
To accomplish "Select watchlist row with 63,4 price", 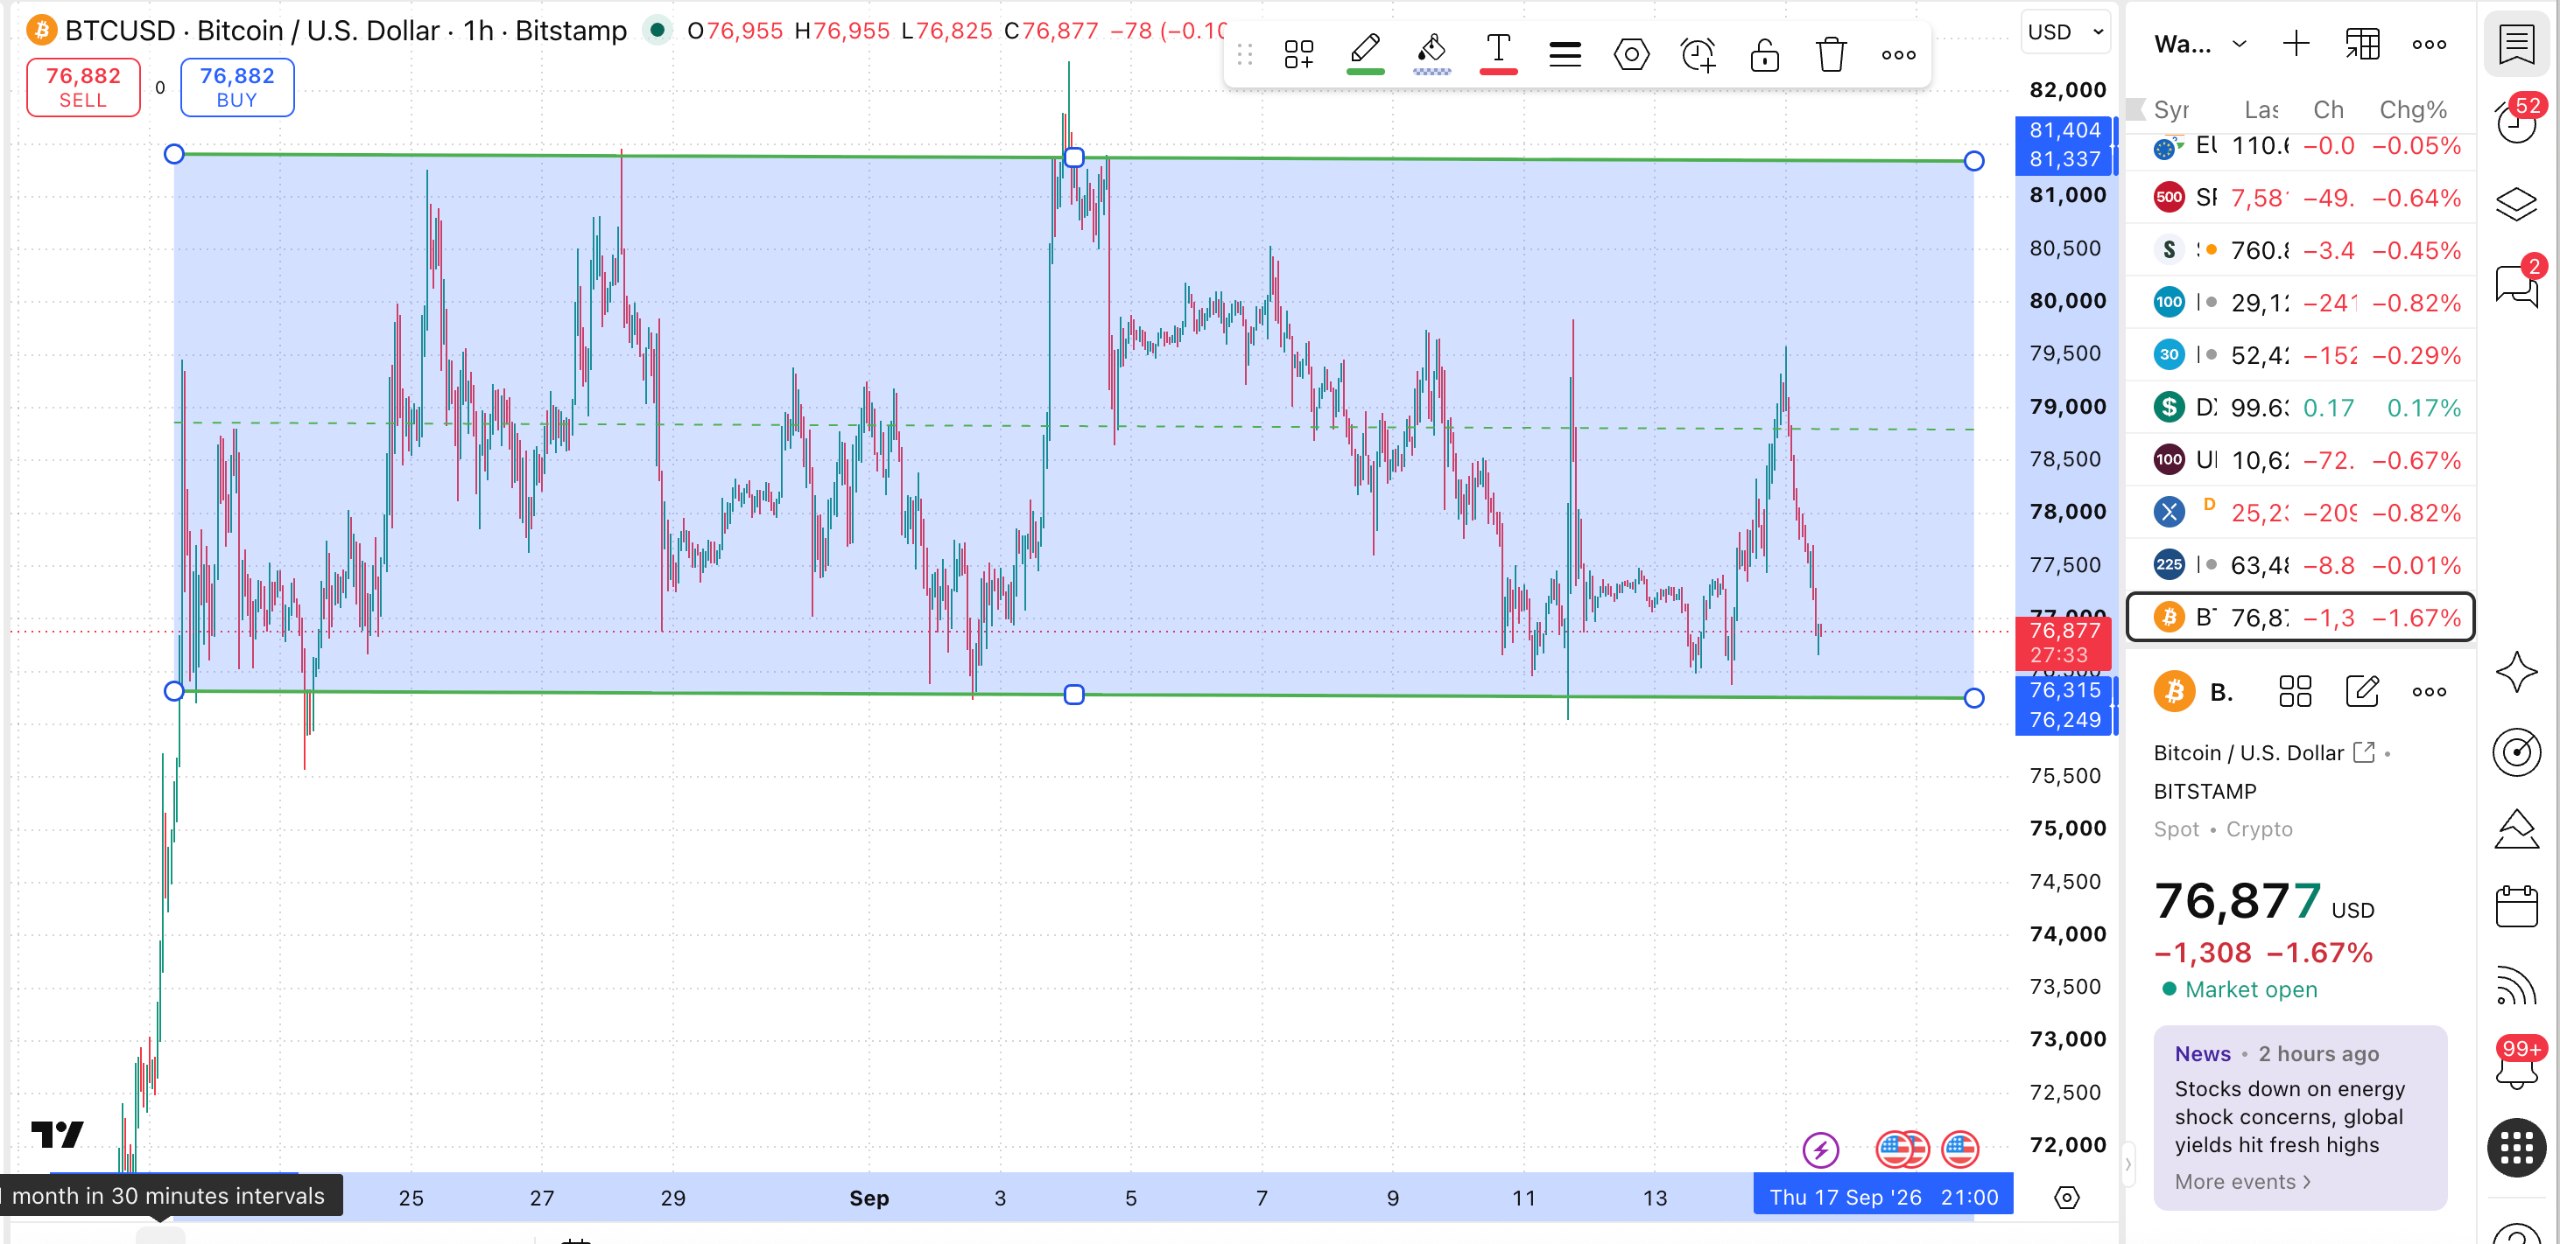I will click(2300, 565).
